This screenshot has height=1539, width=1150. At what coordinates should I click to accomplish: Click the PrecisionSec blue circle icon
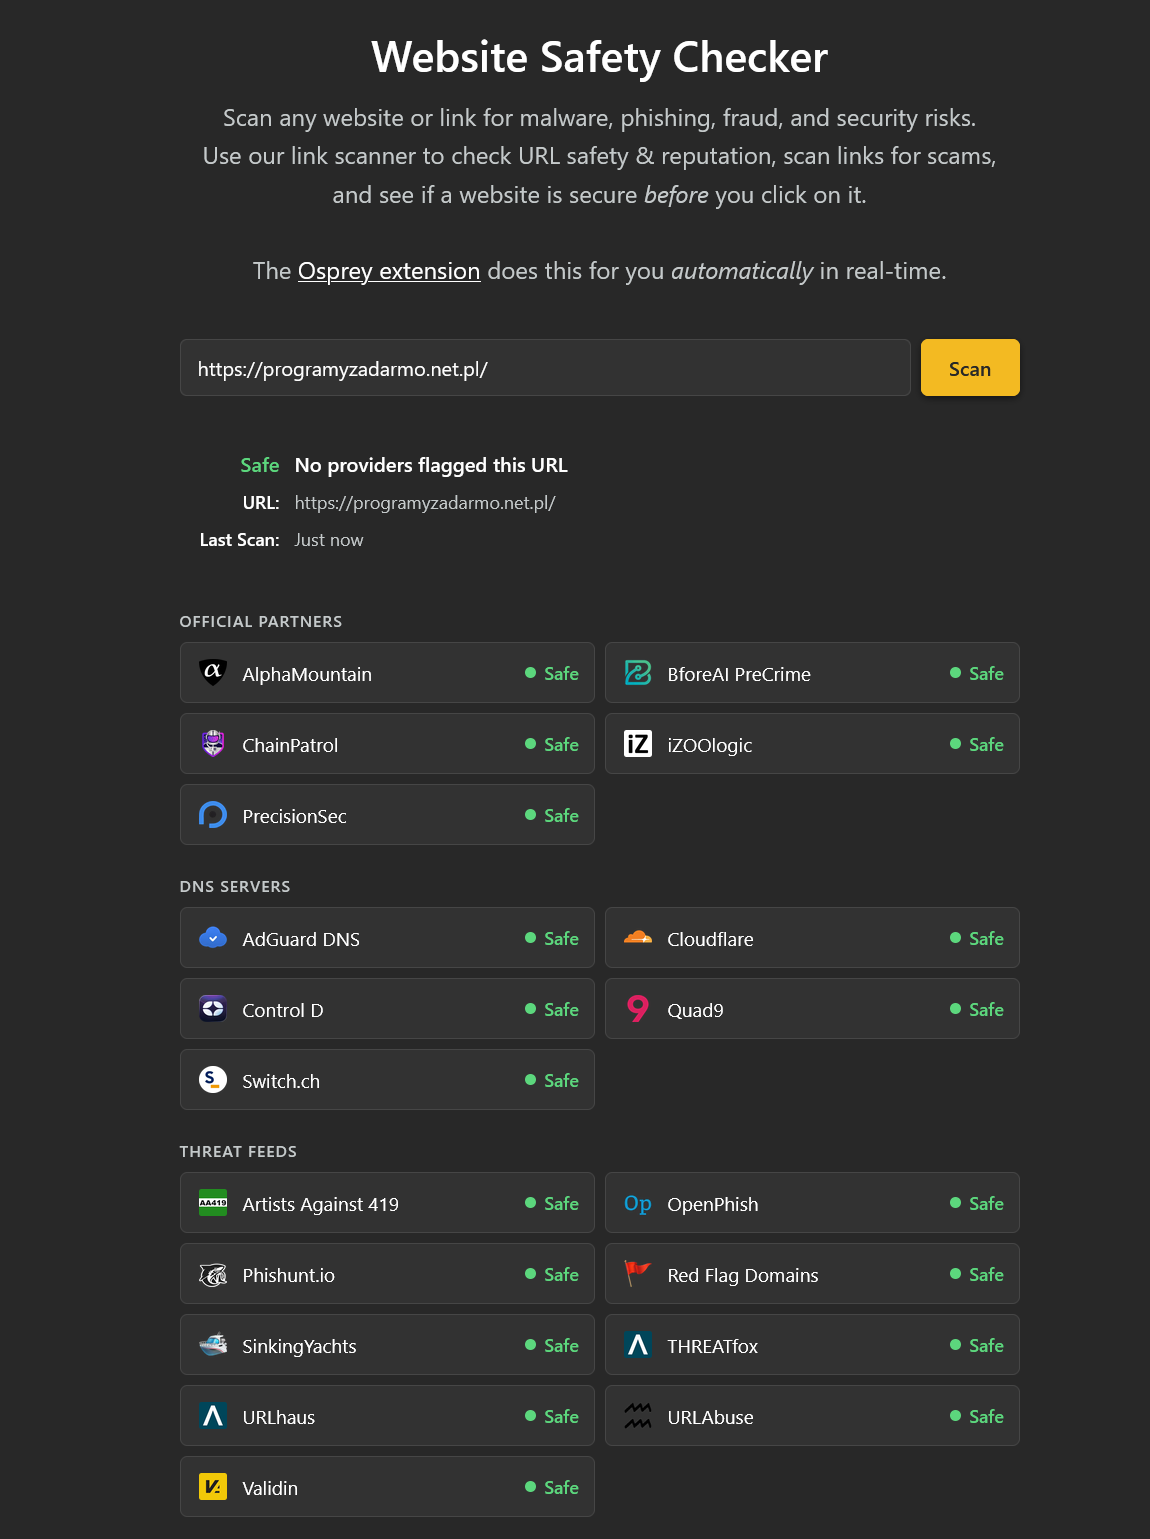point(213,815)
